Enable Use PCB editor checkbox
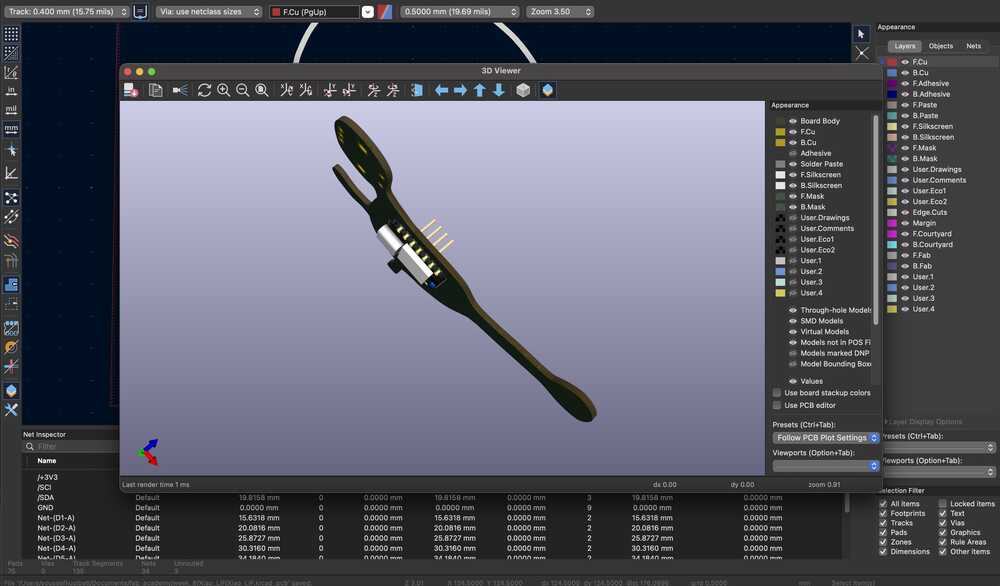 click(777, 406)
